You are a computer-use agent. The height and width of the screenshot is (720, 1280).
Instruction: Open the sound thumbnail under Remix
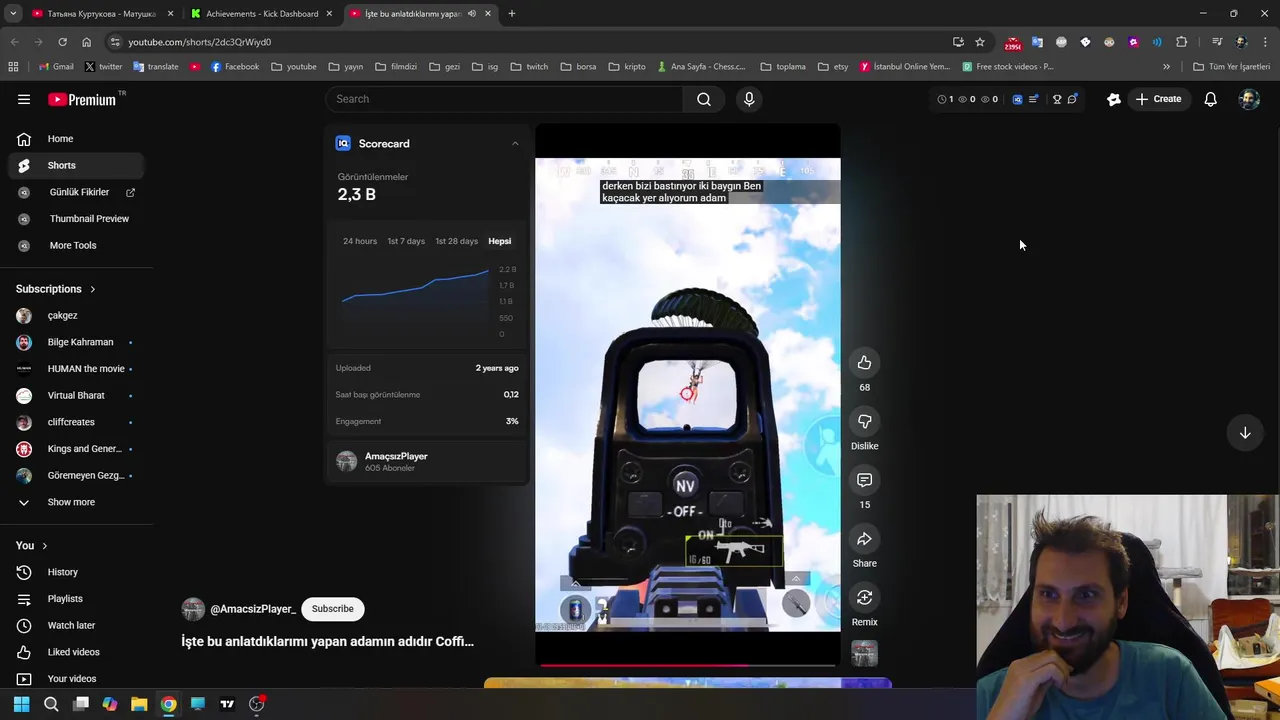pyautogui.click(x=864, y=654)
